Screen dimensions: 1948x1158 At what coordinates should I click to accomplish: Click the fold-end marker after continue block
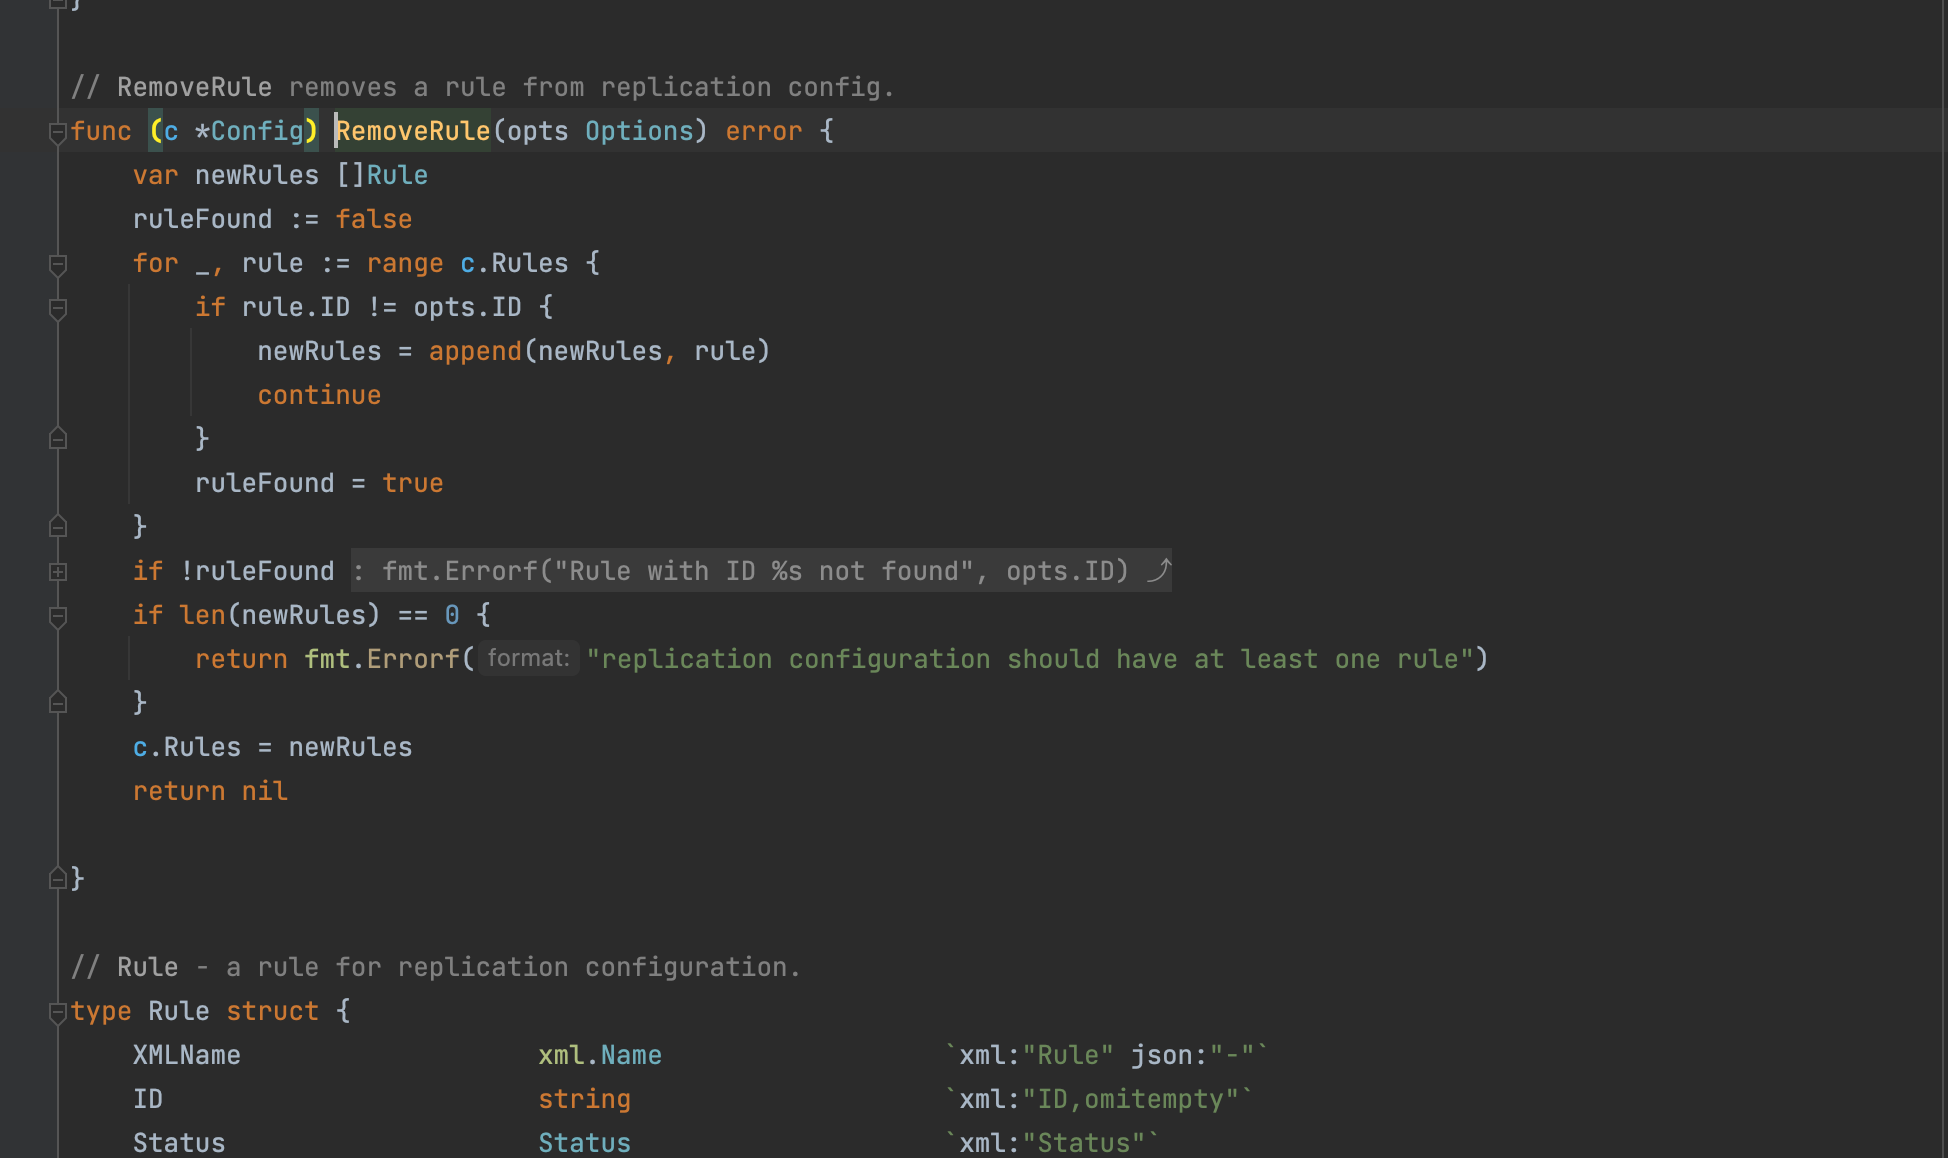point(58,438)
